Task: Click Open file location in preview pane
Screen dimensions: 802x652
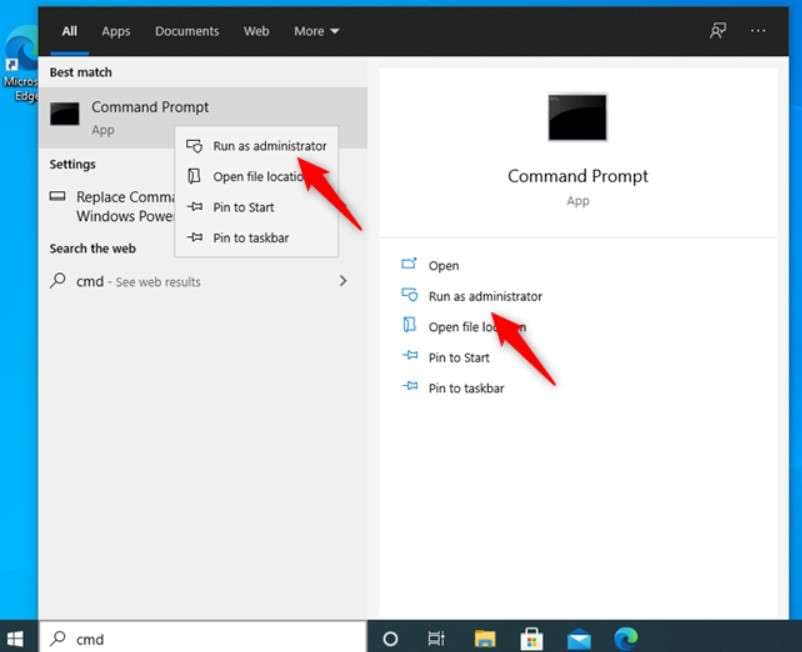Action: click(477, 327)
